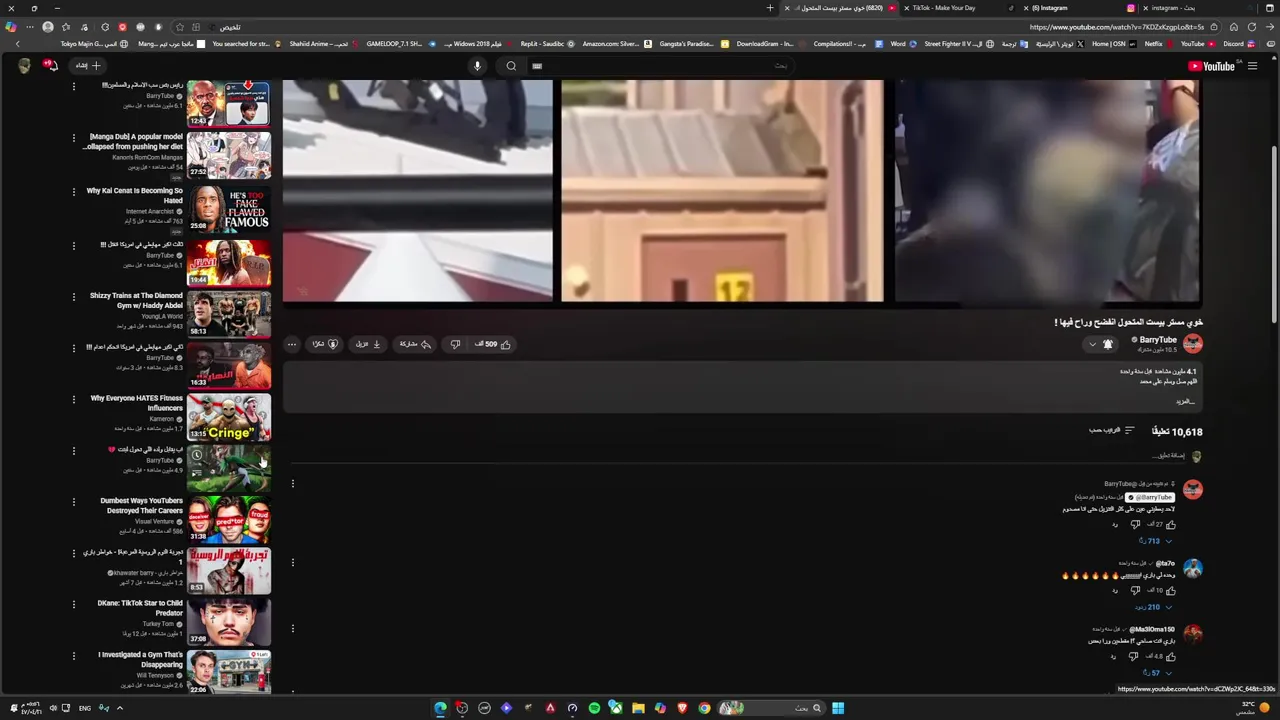
Task: Switch to the (6) Instagram browser tab
Action: [x=1078, y=8]
